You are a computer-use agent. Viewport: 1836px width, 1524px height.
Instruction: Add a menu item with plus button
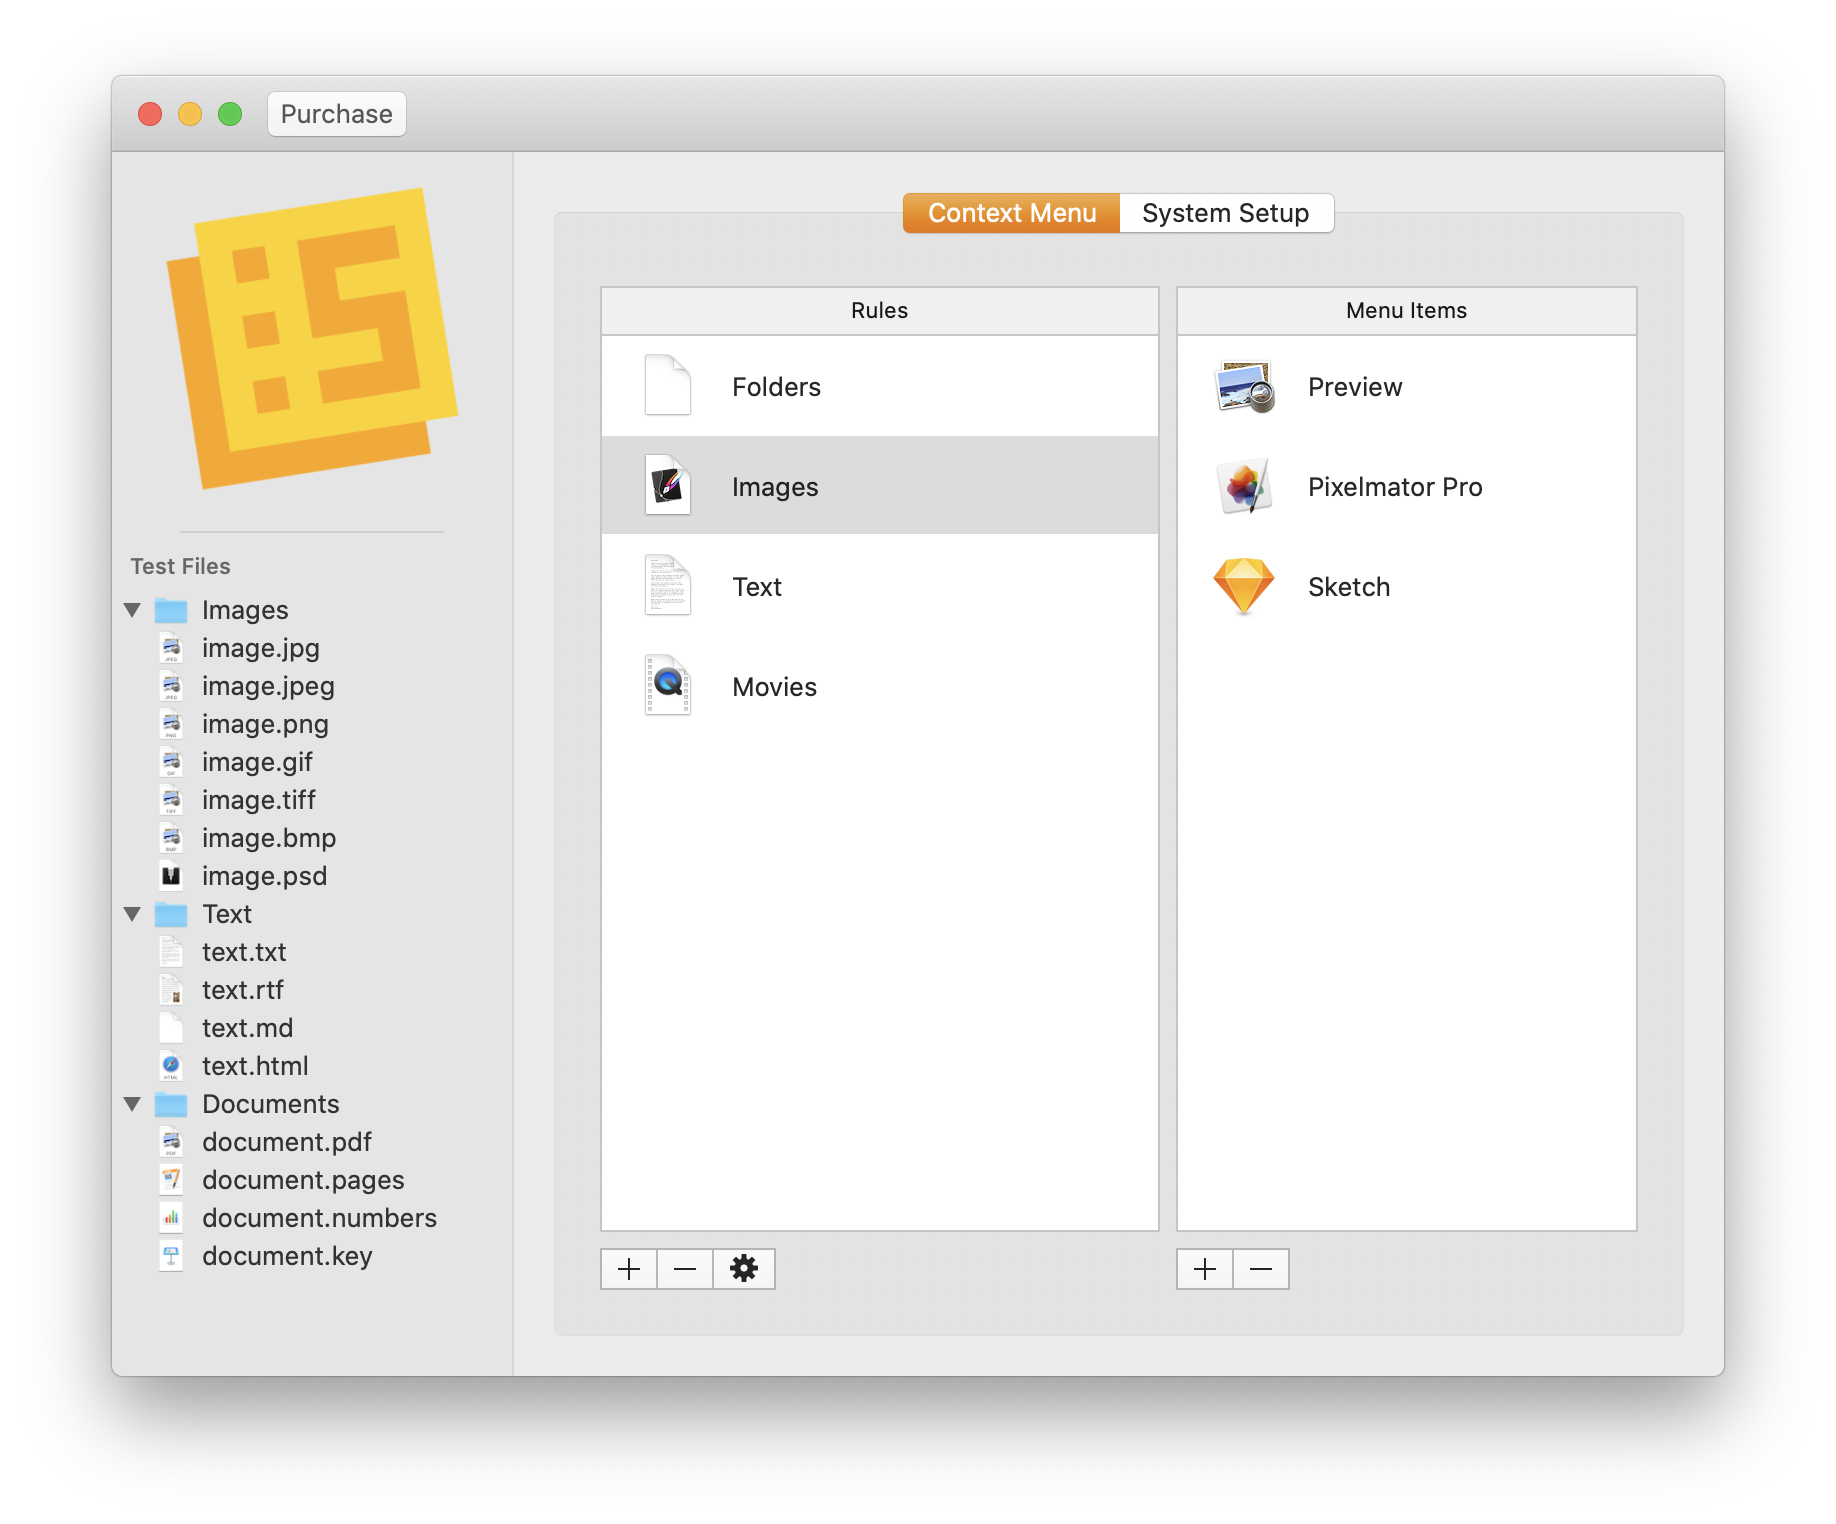point(1205,1269)
